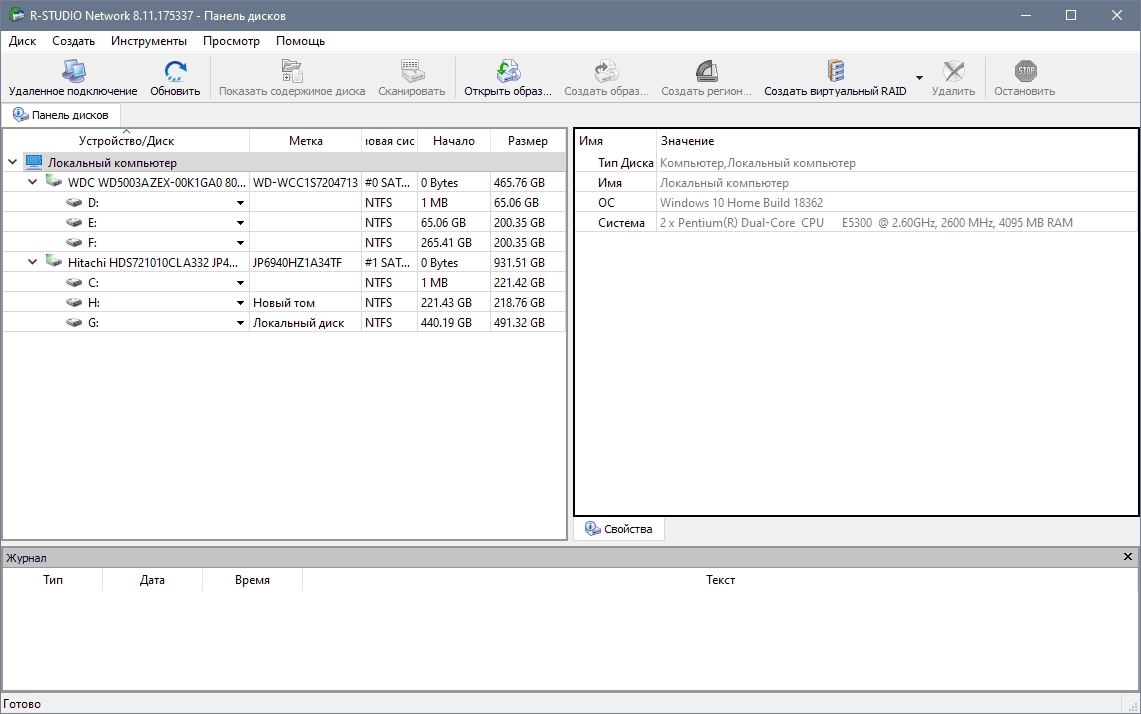Click the Остановить stop icon
The image size is (1141, 714).
click(x=1025, y=71)
